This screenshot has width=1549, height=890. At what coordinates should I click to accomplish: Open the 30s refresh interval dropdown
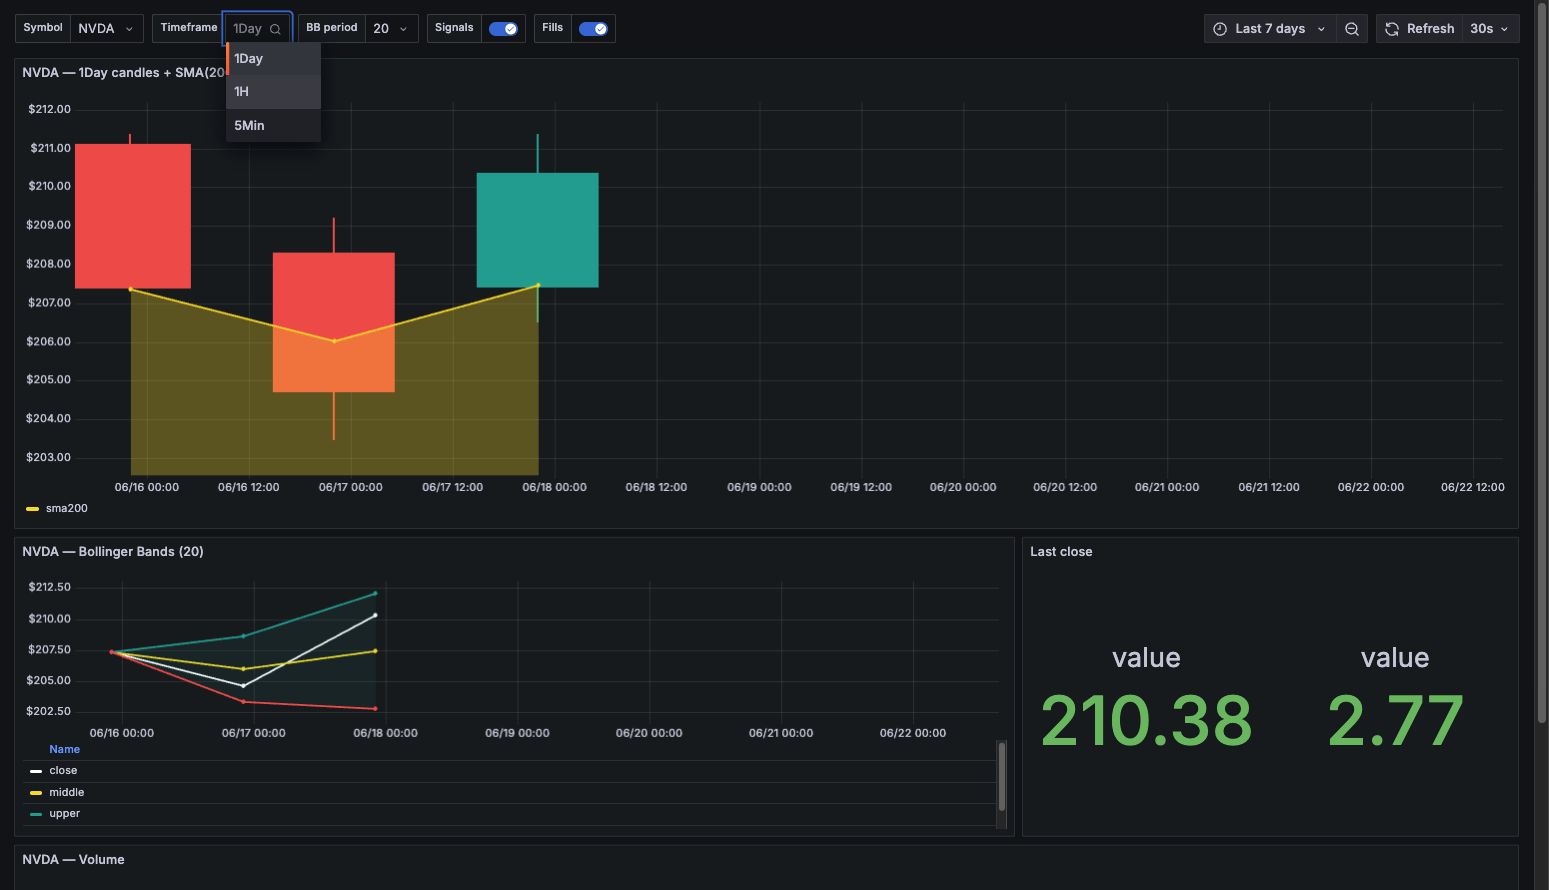[1490, 29]
